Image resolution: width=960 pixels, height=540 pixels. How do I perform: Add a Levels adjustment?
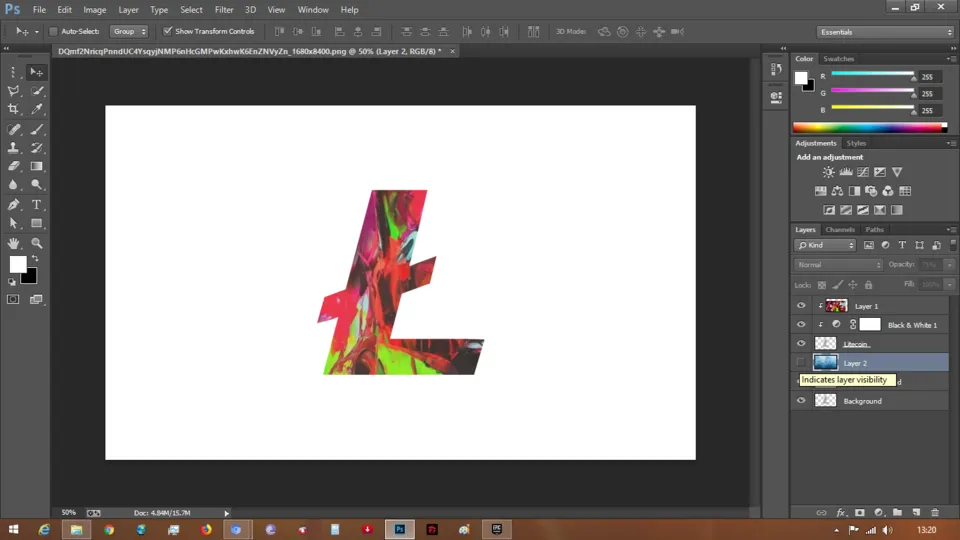coord(846,172)
